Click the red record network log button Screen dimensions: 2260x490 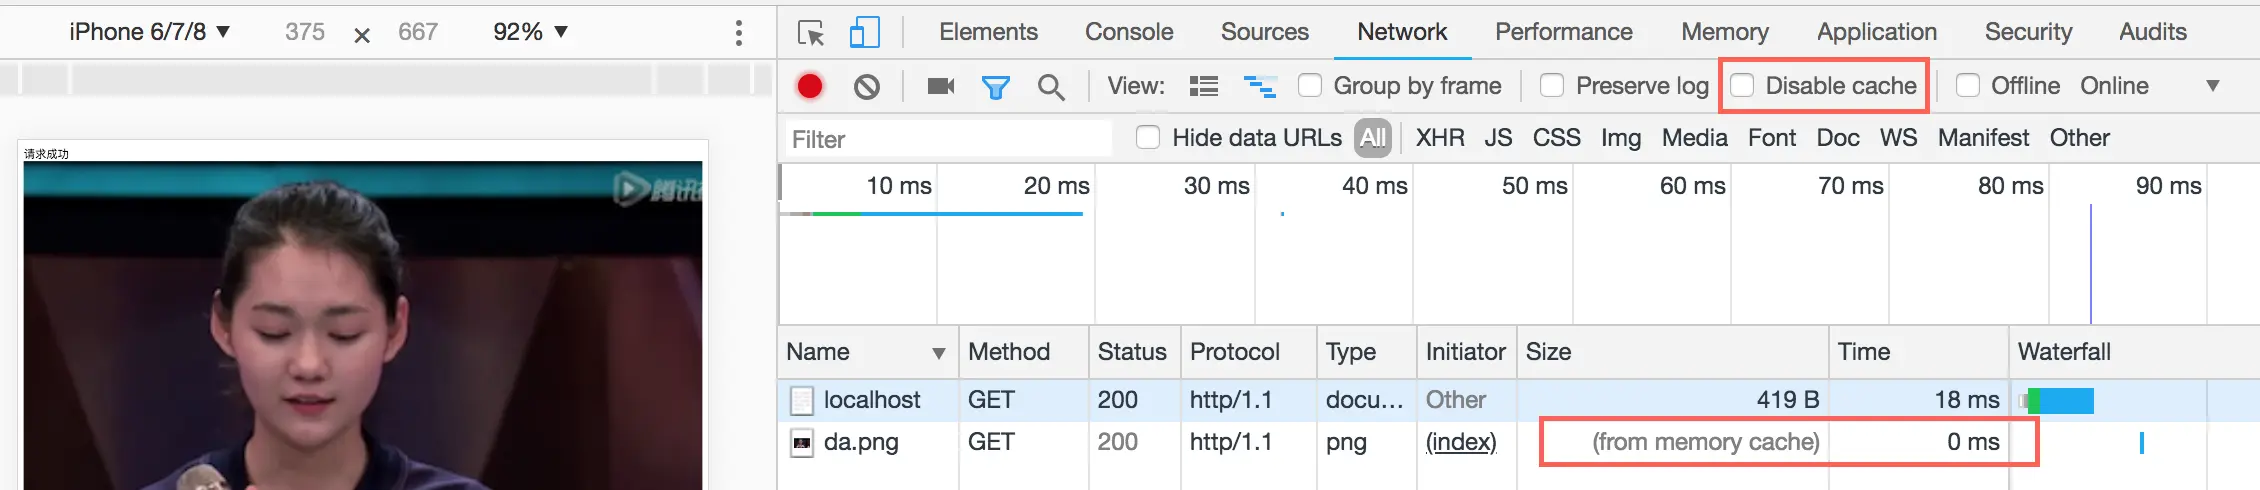(810, 87)
